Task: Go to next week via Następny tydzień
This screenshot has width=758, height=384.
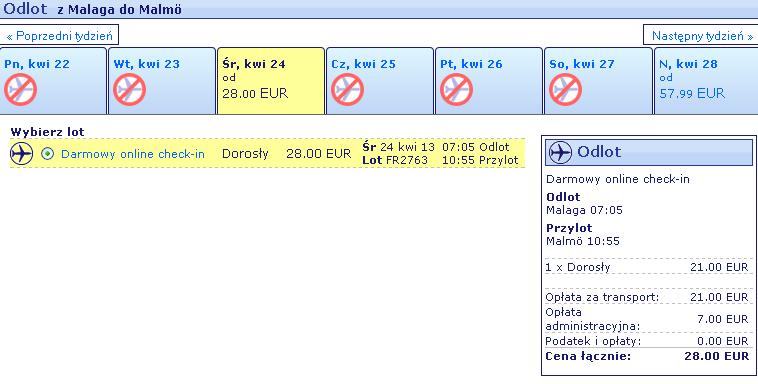Action: pos(702,35)
